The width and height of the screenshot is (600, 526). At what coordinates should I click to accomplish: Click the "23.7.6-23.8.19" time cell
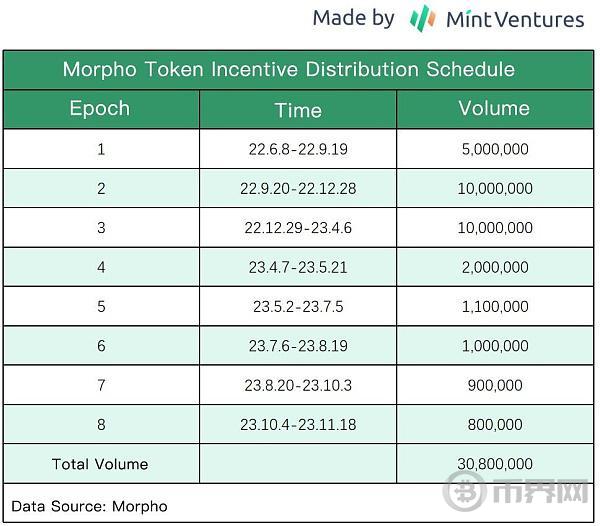click(298, 346)
